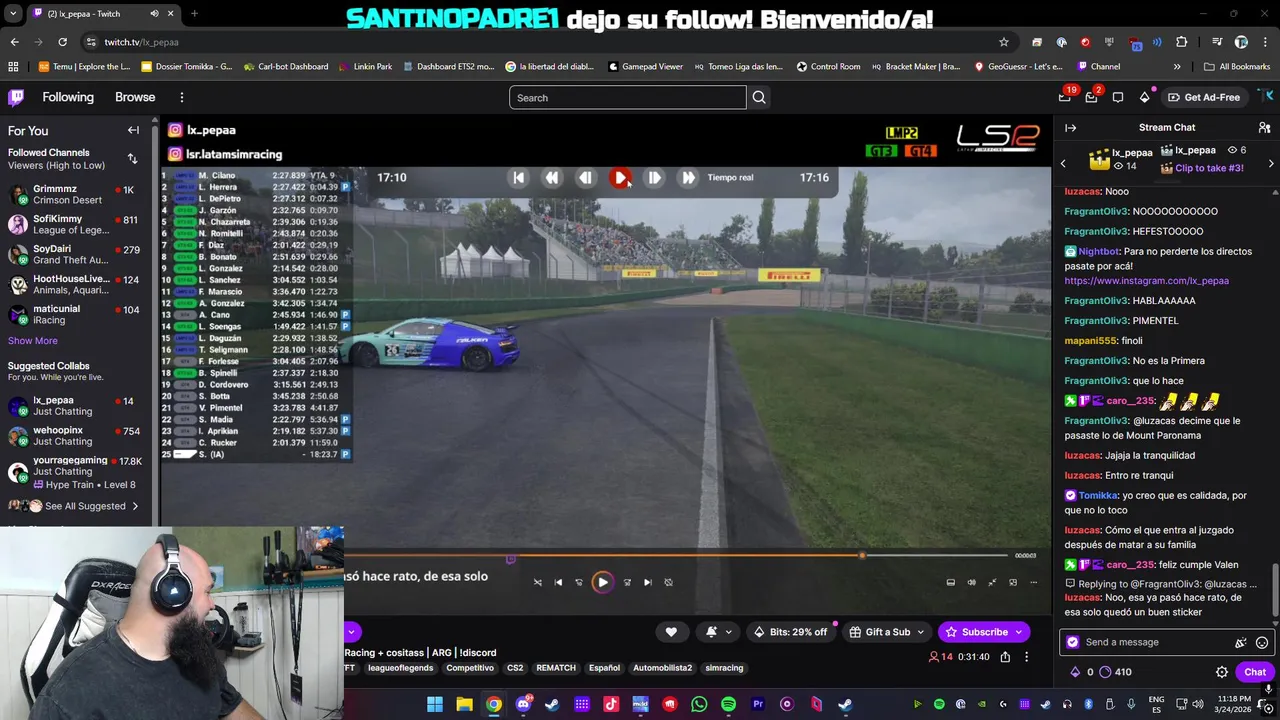Toggle fullscreen on the video player

pyautogui.click(x=992, y=582)
